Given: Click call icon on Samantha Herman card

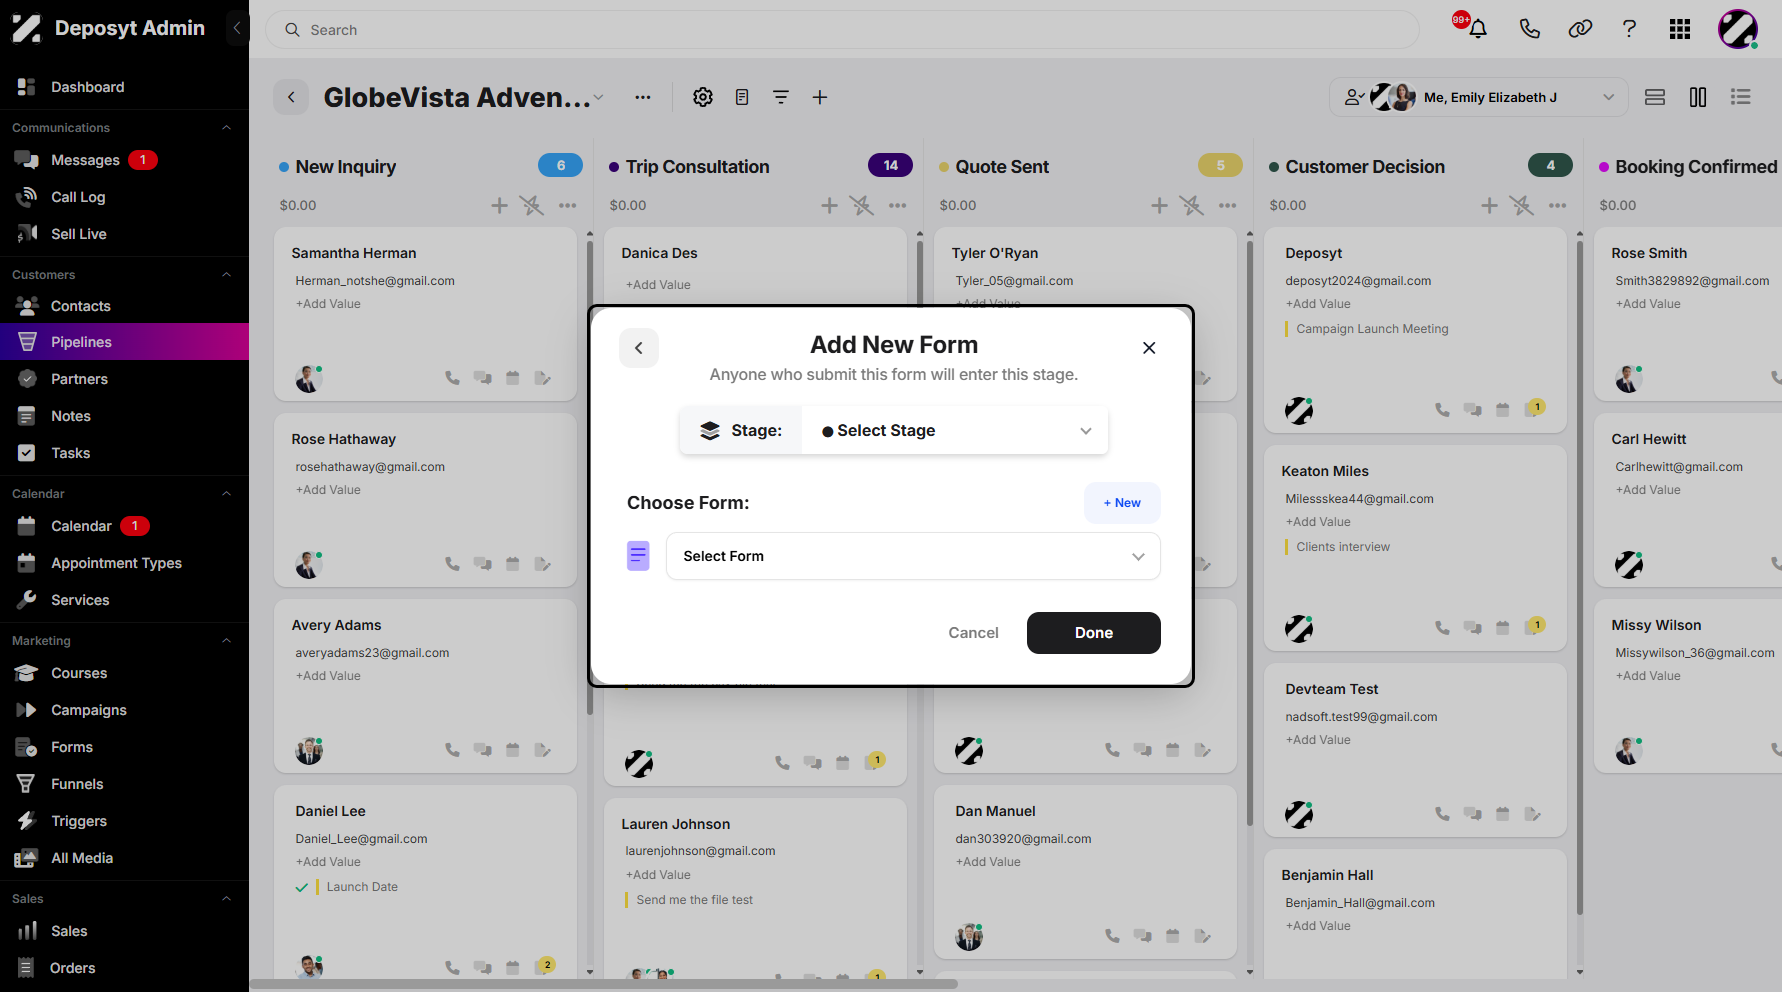Looking at the screenshot, I should [452, 378].
